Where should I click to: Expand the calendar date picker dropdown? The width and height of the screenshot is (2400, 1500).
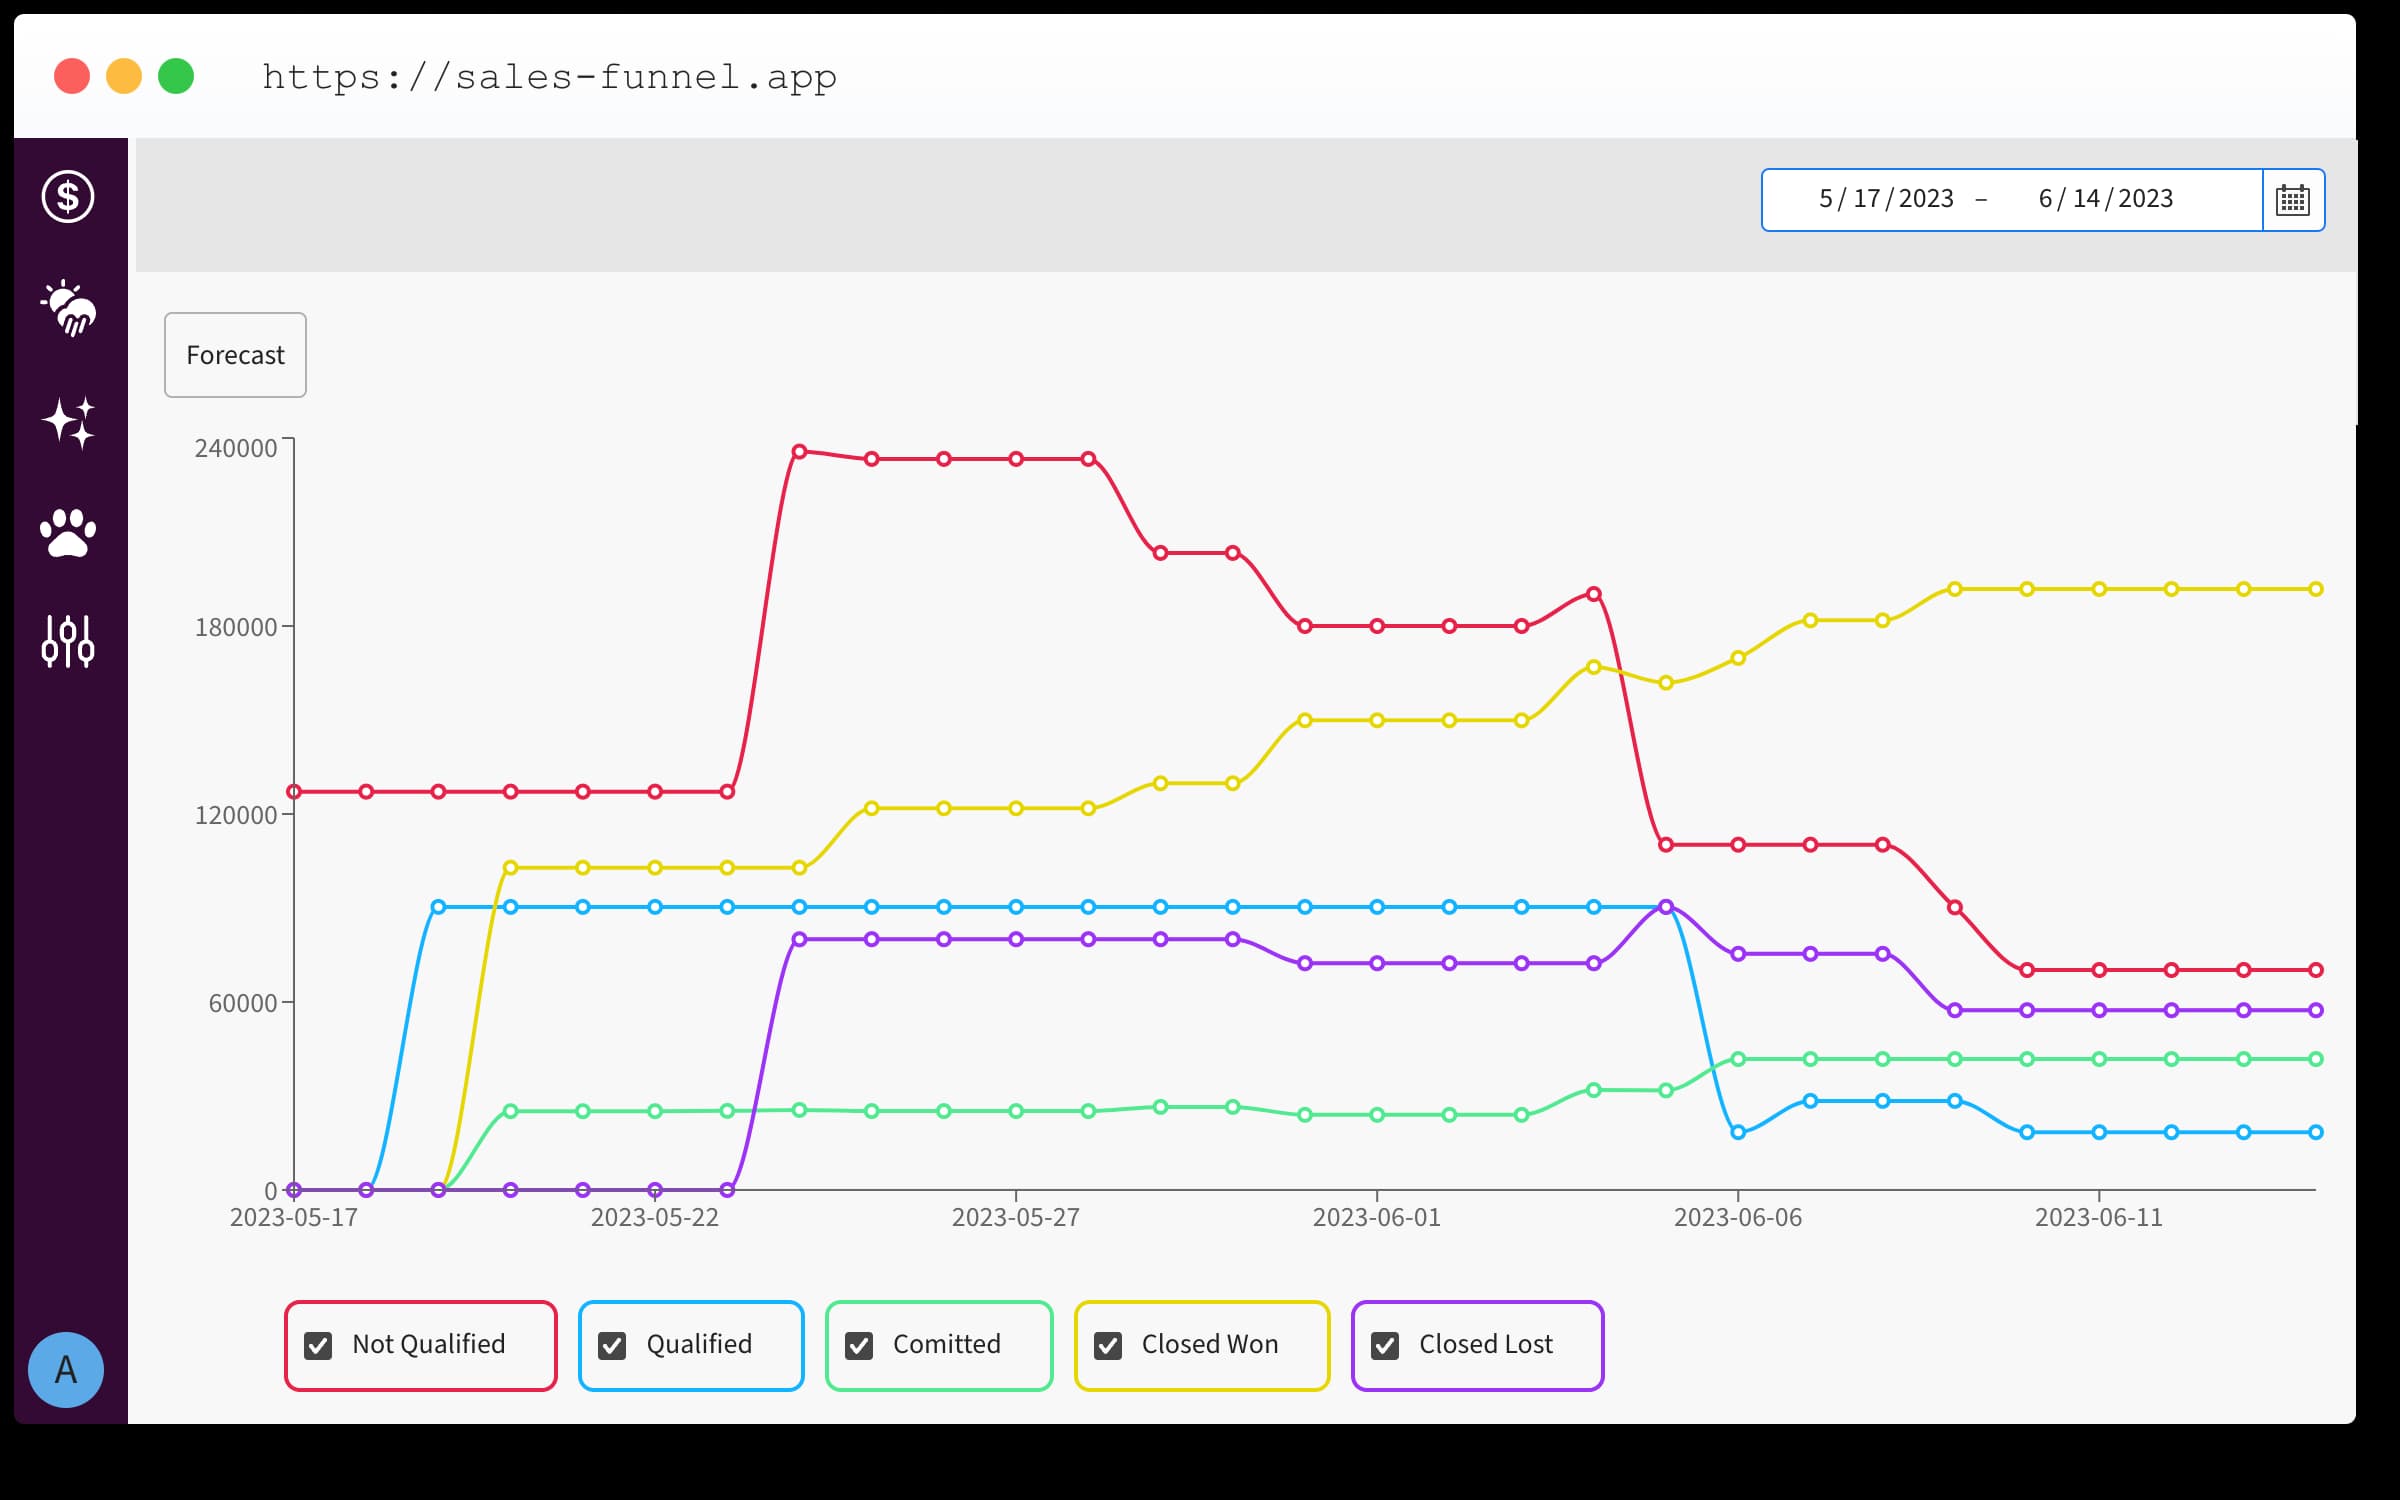click(x=2293, y=195)
